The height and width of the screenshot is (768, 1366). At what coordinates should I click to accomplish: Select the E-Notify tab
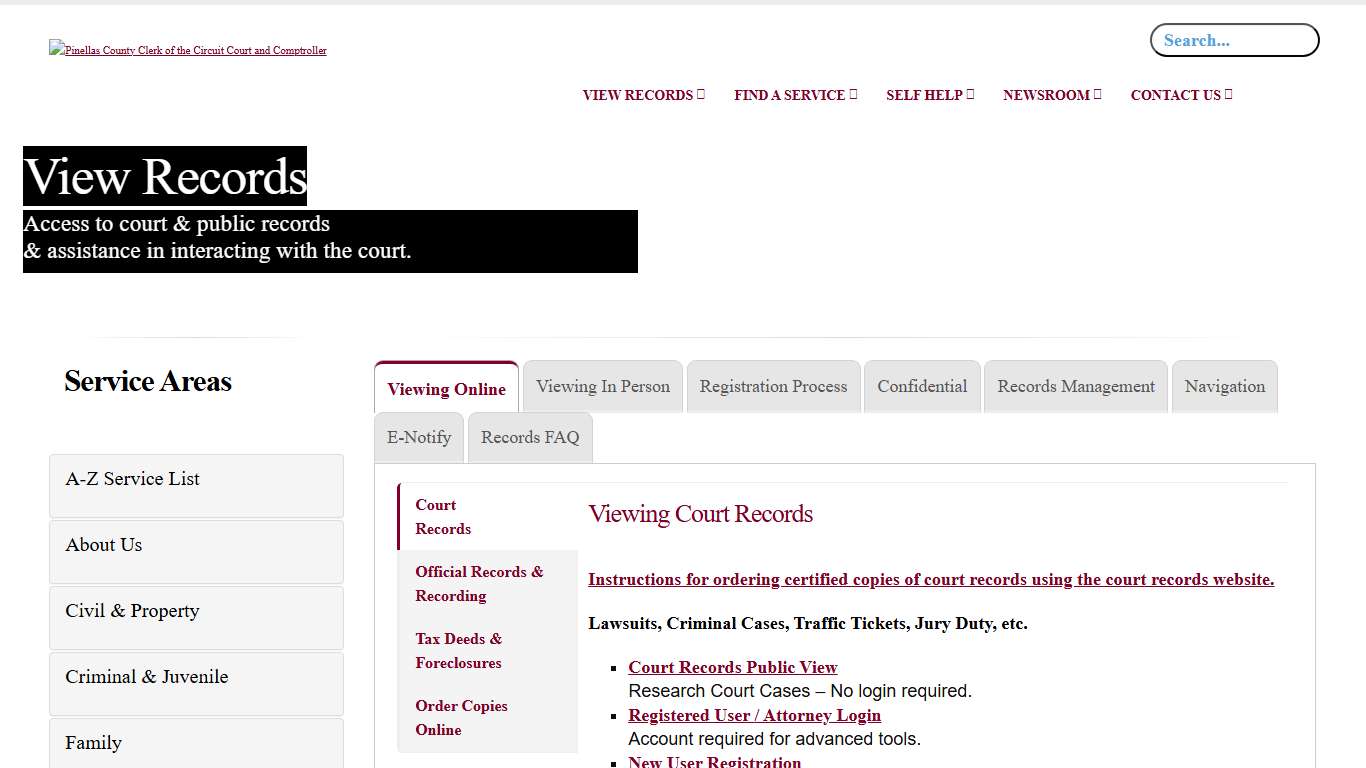click(x=419, y=438)
